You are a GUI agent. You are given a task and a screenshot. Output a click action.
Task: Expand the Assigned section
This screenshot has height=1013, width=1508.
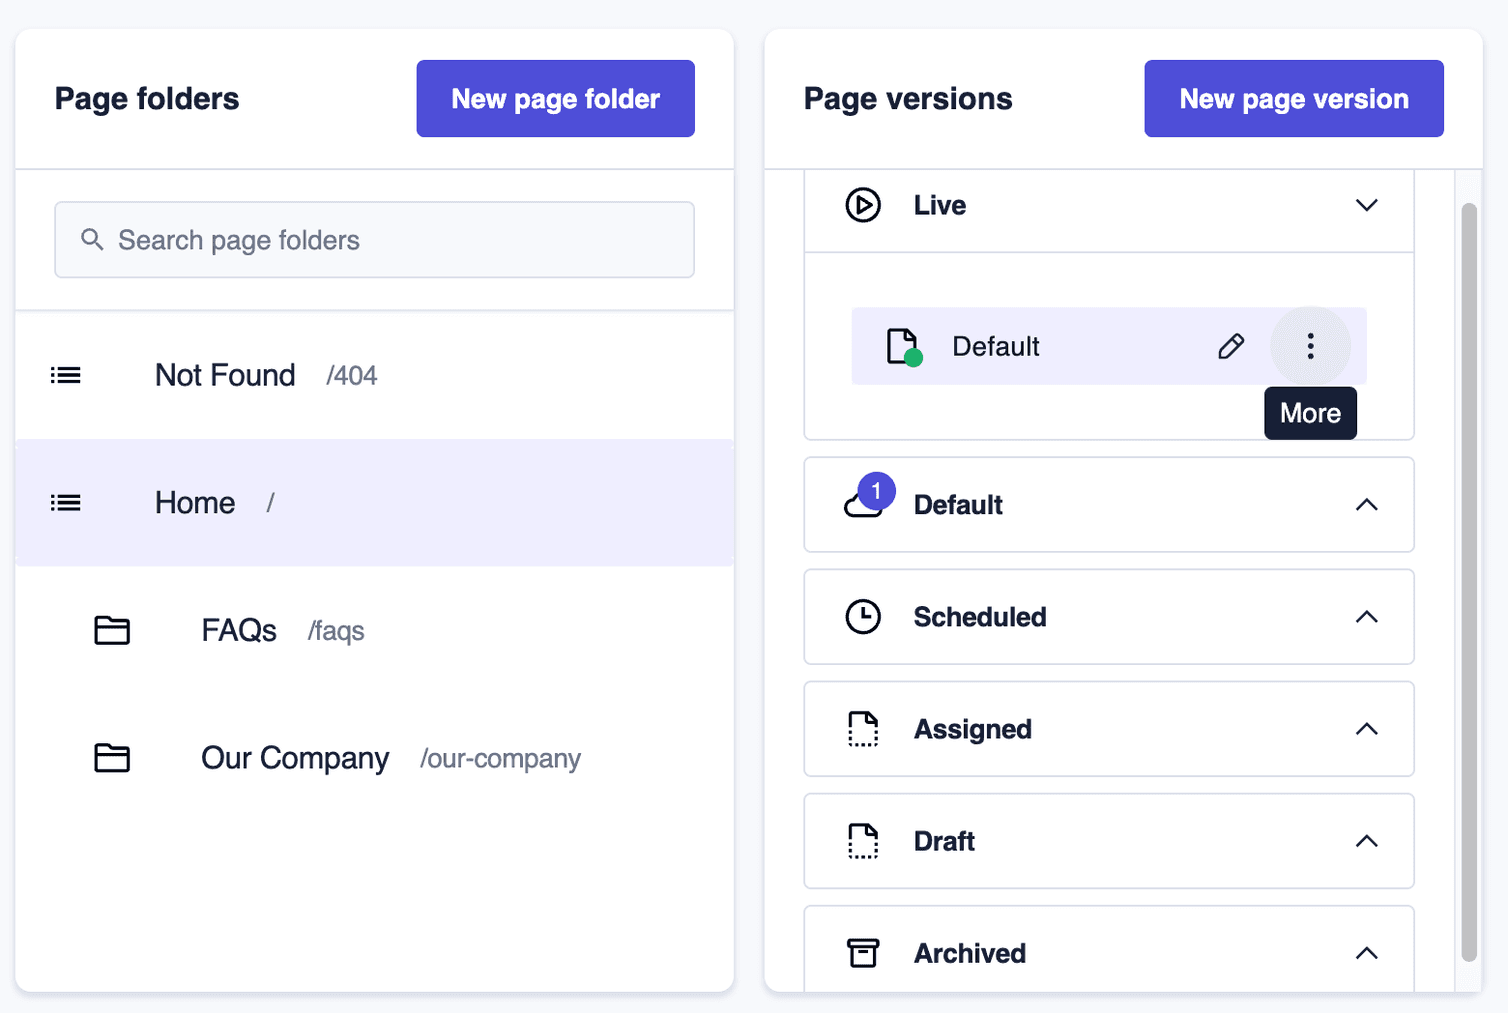coord(1367,729)
